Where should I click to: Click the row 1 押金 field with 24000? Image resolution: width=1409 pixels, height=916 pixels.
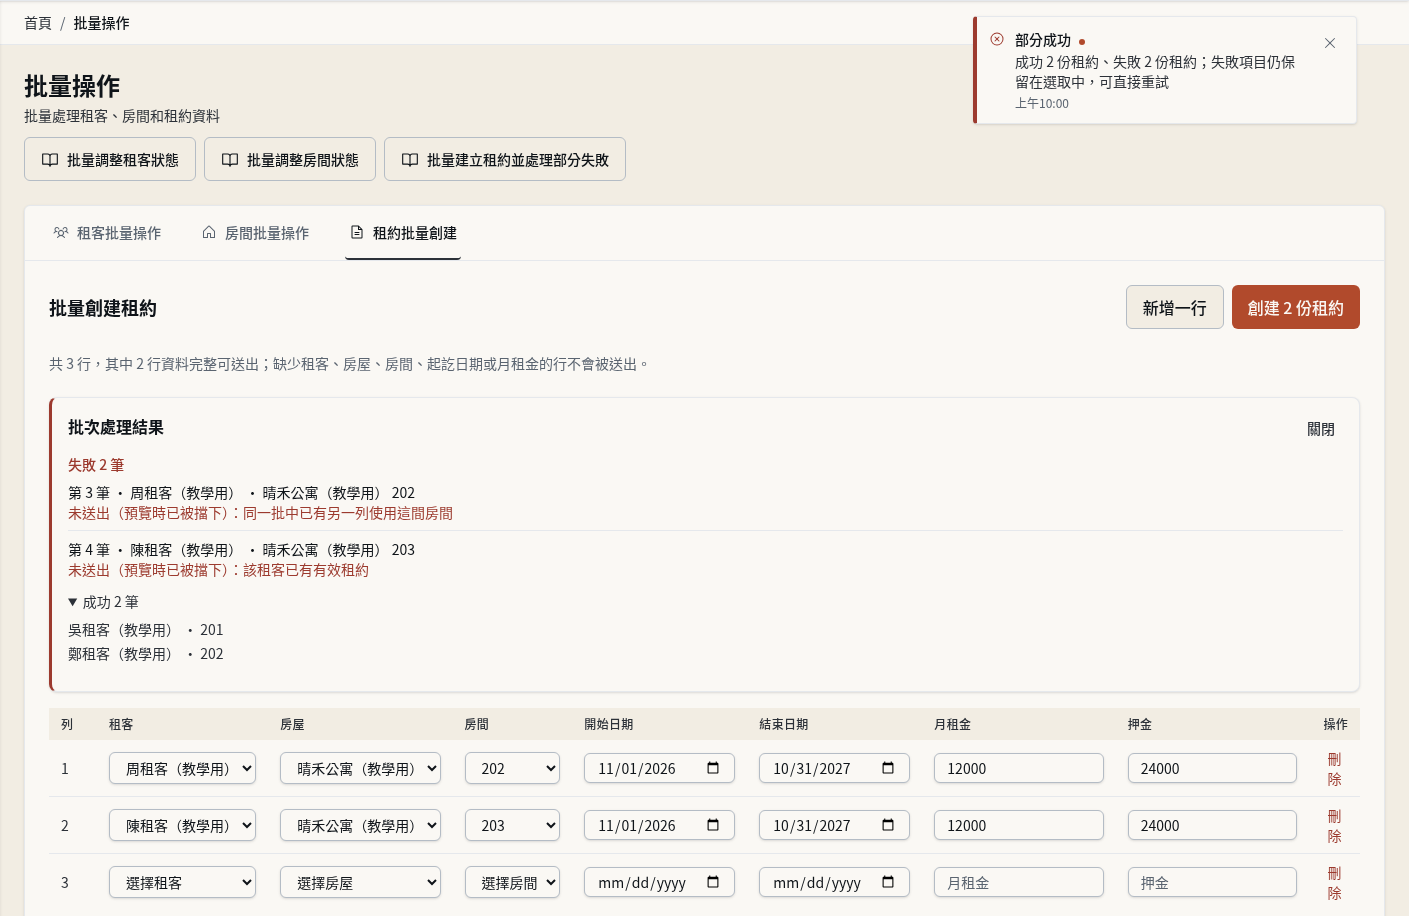[x=1212, y=768]
